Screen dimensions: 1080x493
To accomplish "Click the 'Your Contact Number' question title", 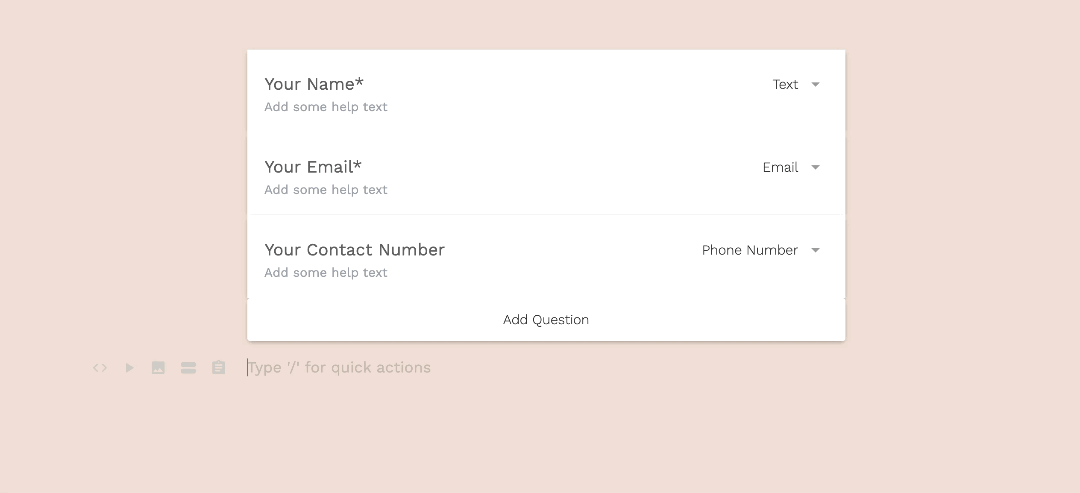I will coord(354,250).
